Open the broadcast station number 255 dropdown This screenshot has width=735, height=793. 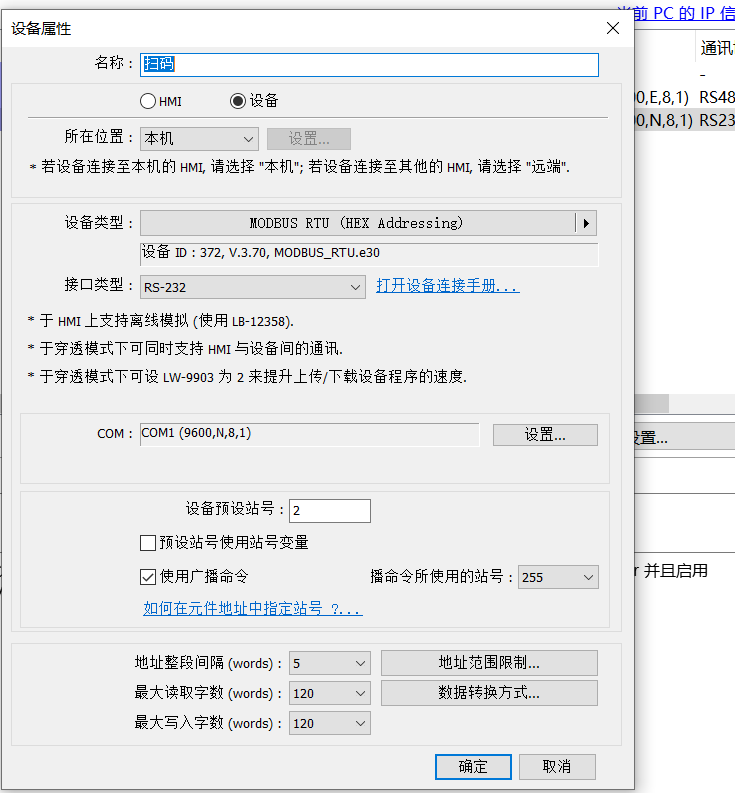point(558,577)
